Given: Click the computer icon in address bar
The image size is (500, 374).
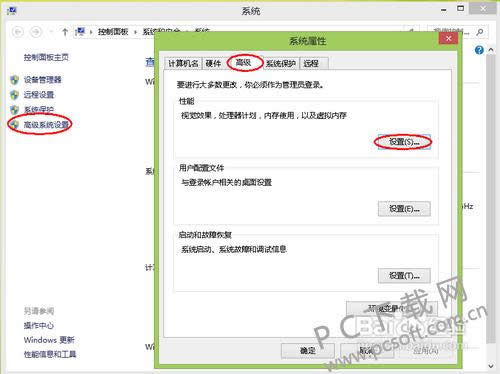Looking at the screenshot, I should click(80, 32).
